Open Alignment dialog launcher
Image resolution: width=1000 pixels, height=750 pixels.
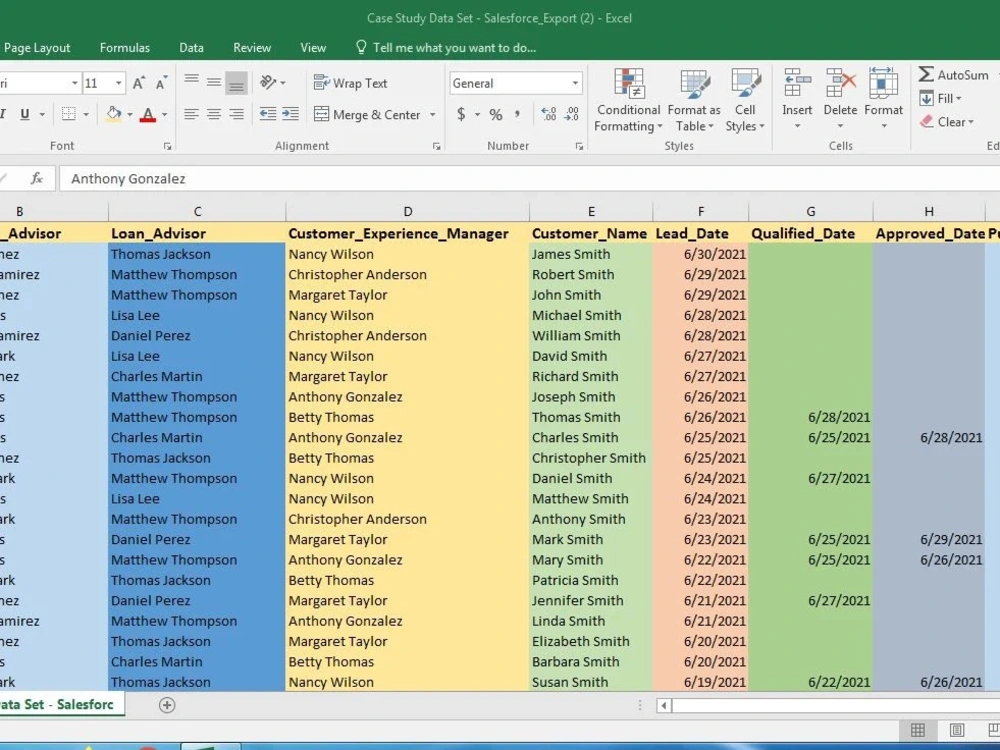coord(436,146)
